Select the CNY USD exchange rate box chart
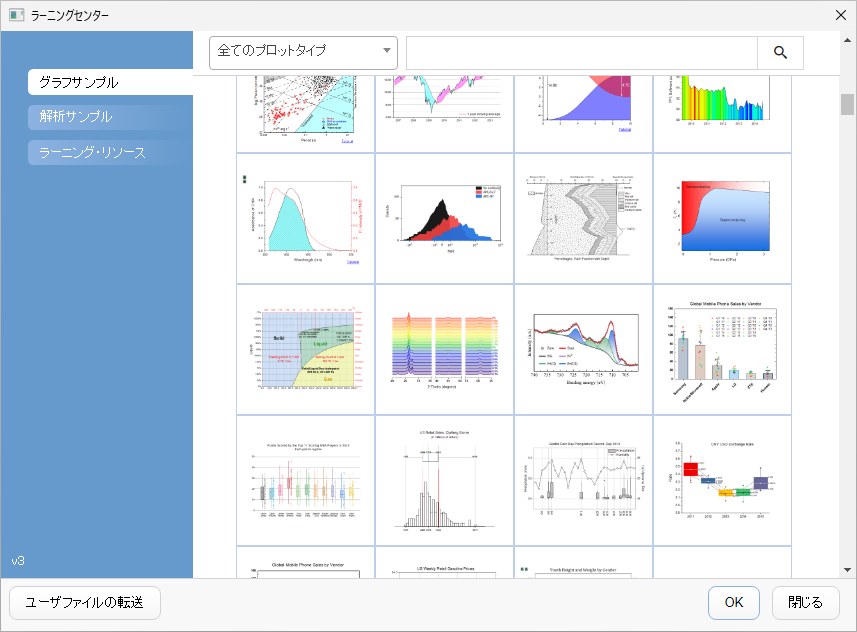Screen dimensions: 857x632 point(722,479)
